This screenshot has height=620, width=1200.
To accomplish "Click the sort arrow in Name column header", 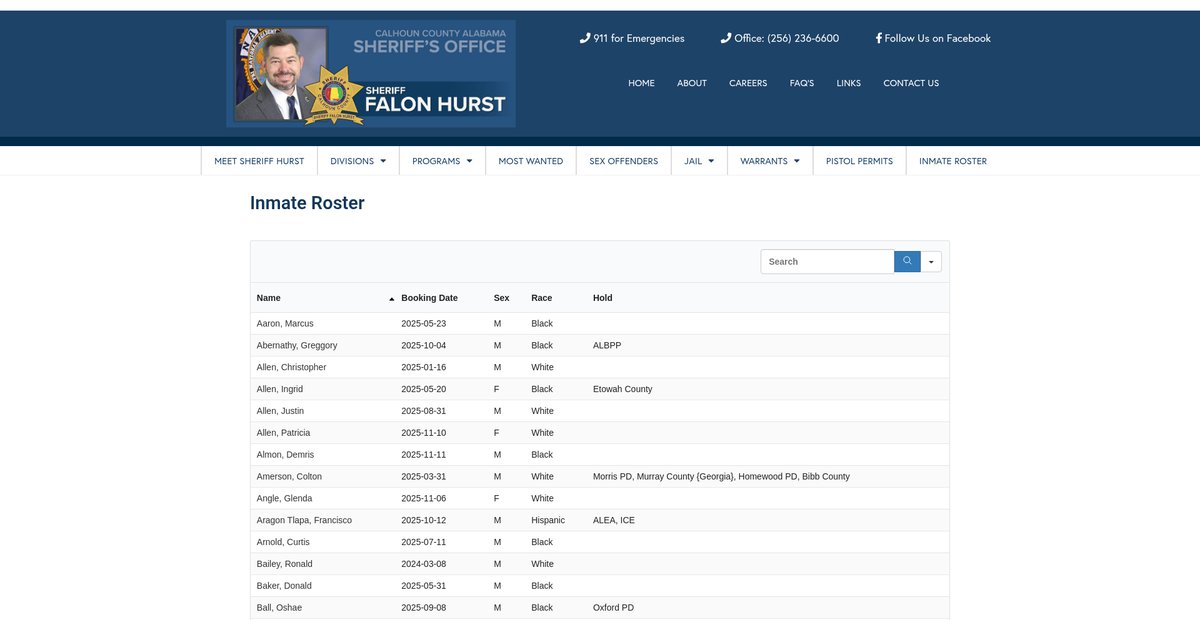I will pyautogui.click(x=391, y=298).
